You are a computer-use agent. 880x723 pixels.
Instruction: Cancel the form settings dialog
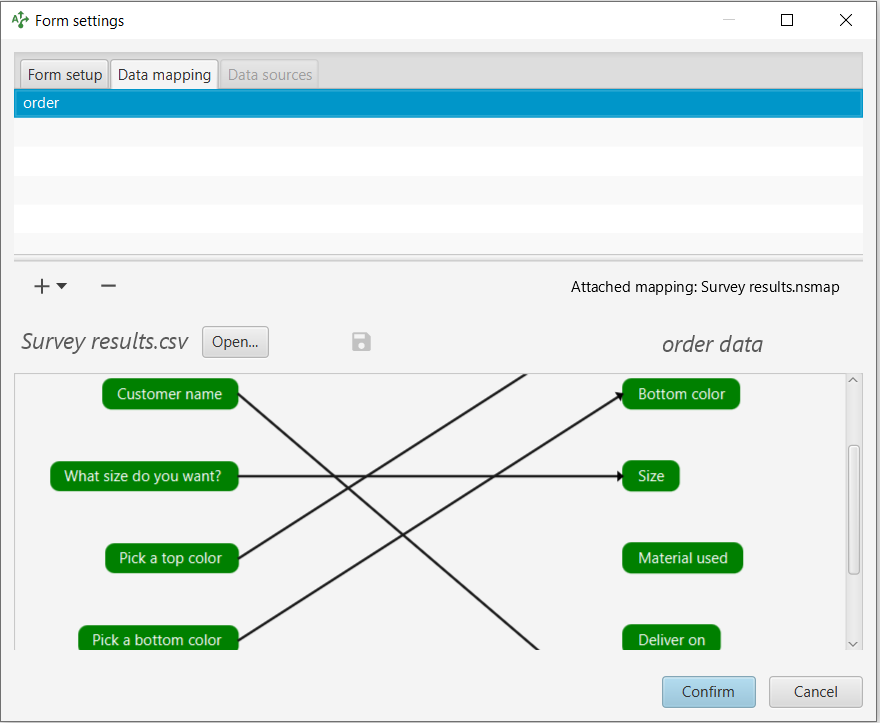(x=815, y=692)
